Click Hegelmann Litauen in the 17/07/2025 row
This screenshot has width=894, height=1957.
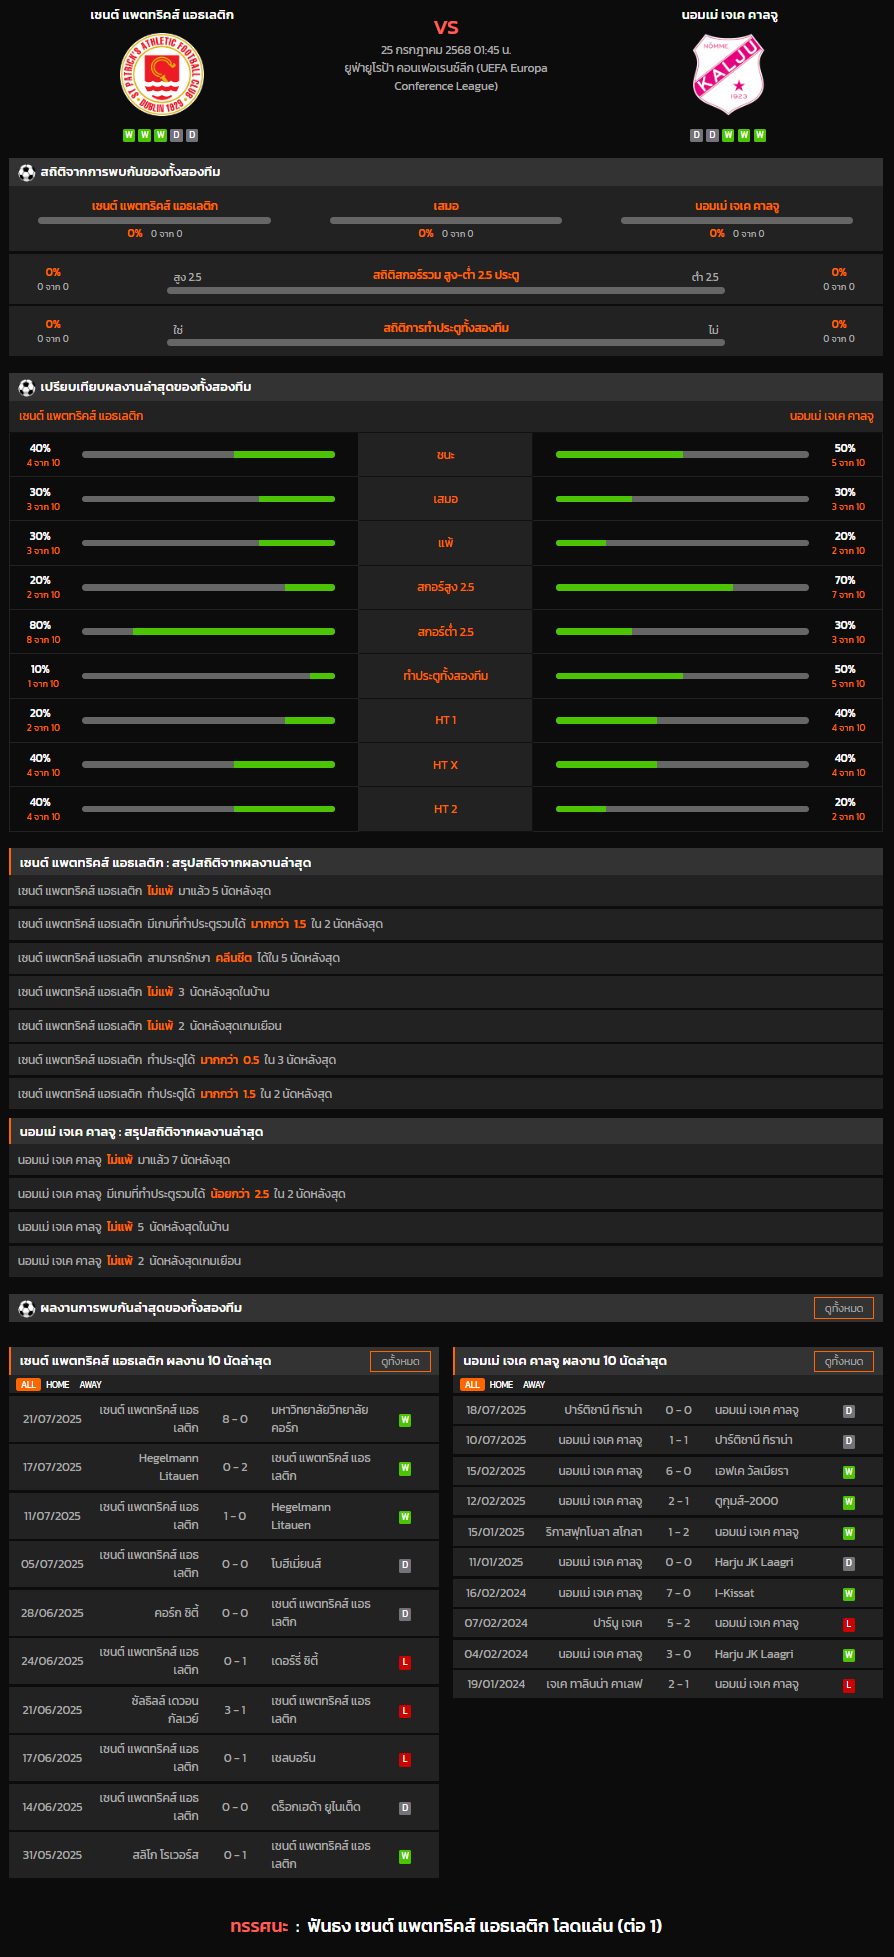tap(168, 1467)
